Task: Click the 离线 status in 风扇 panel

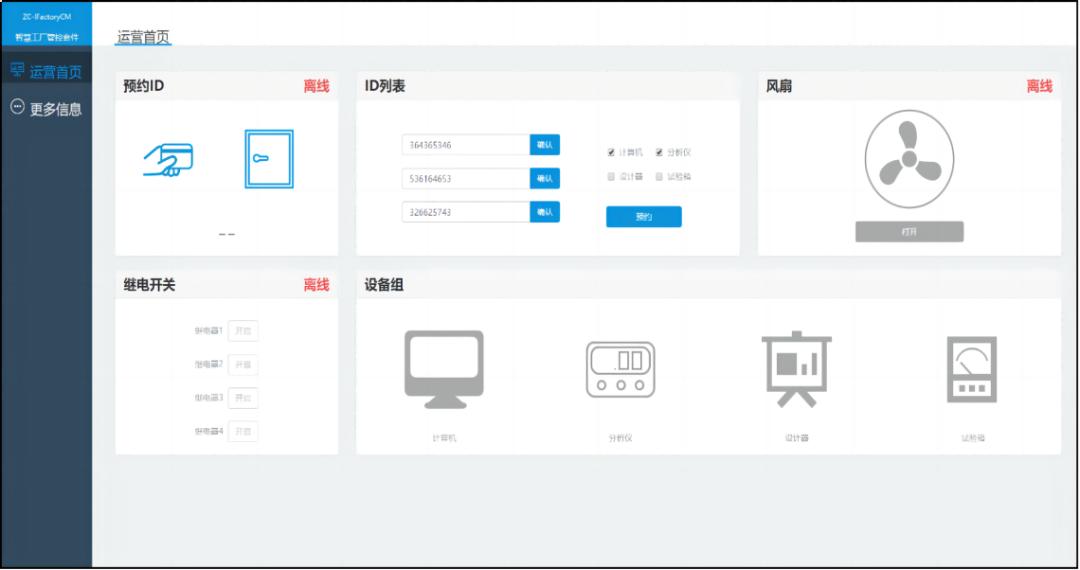Action: 1039,86
